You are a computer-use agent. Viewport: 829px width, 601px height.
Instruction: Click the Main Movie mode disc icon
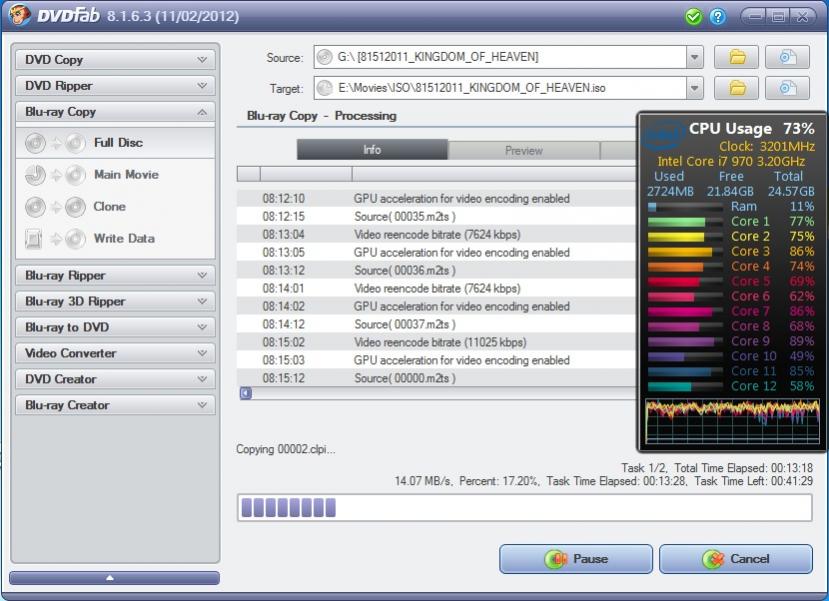click(35, 175)
